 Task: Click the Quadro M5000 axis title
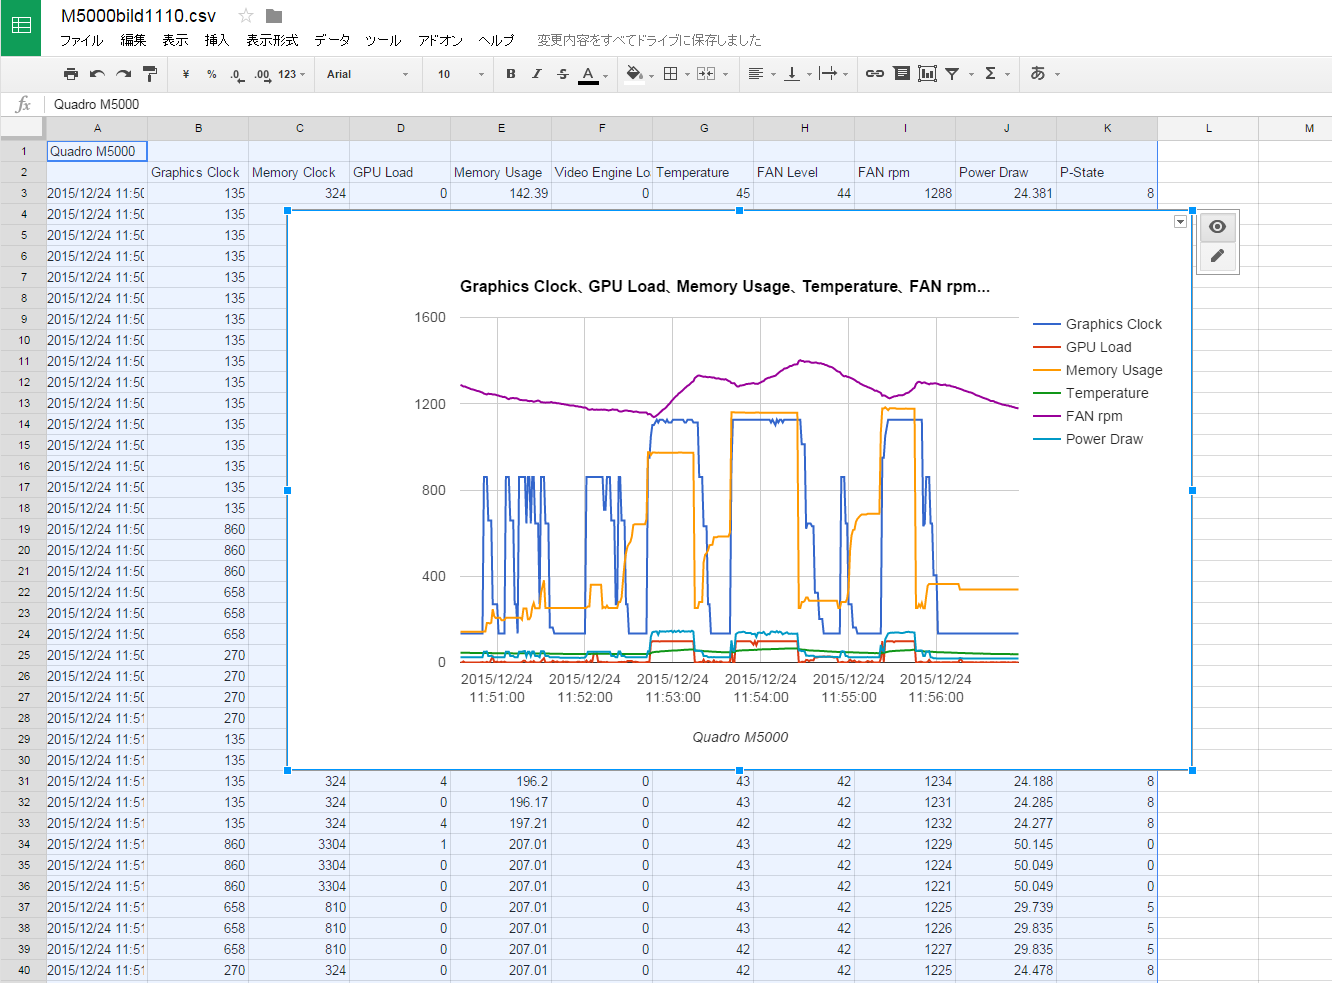coord(740,737)
